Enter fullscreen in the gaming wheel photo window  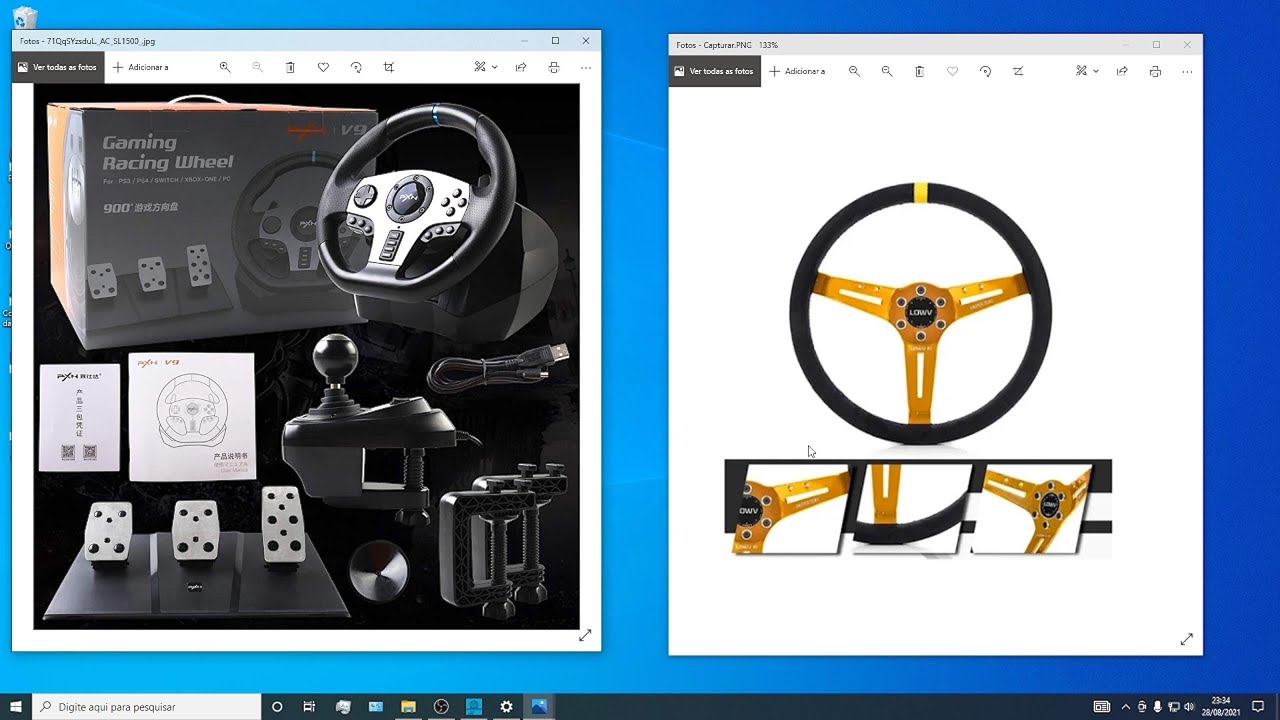[585, 635]
